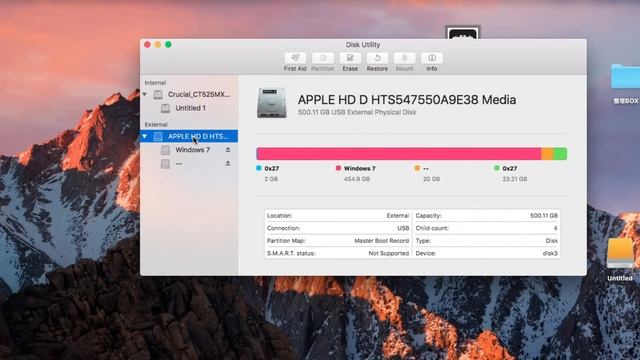Click the green segment of the usage bar
640x360 pixels.
[x=560, y=154]
